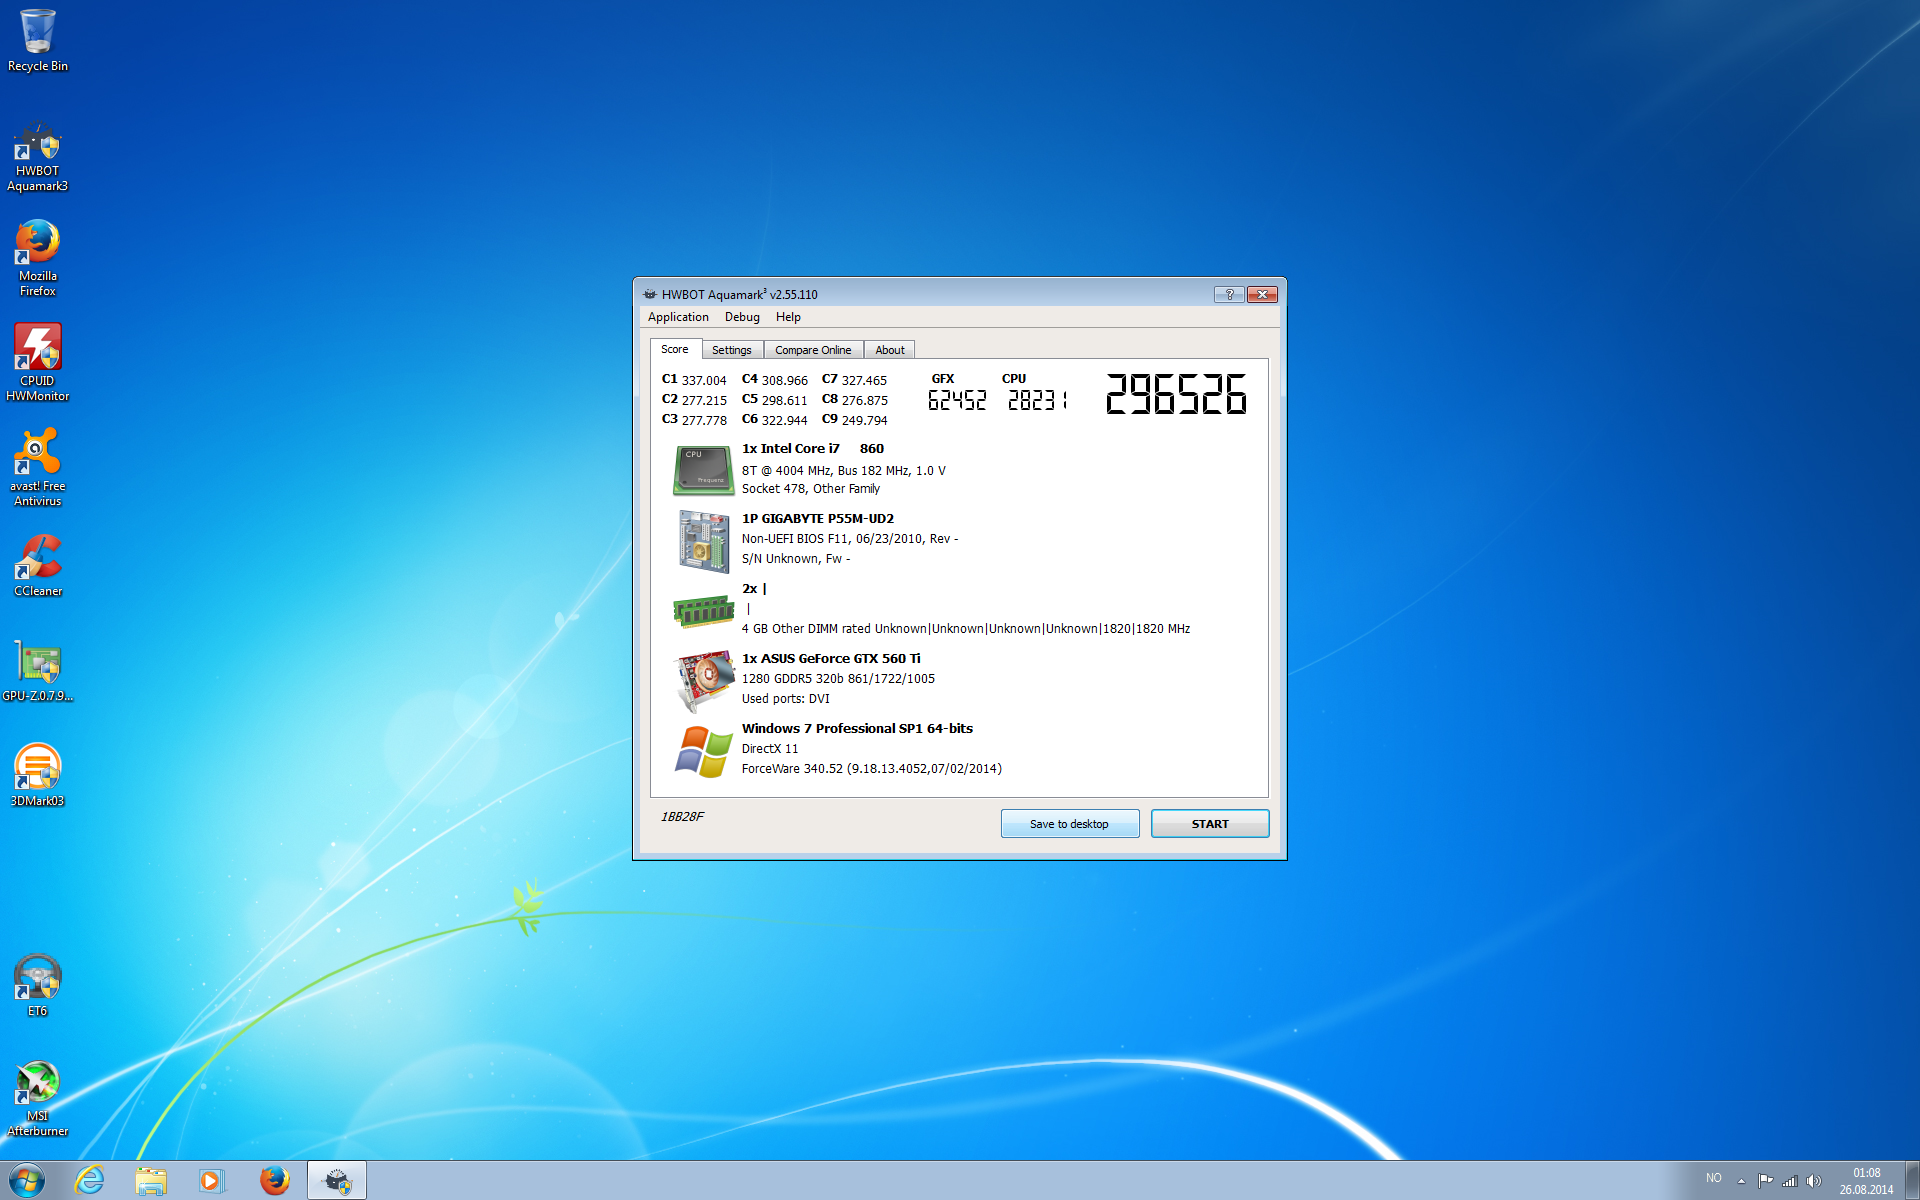Open the Action Center flag tray icon
The height and width of the screenshot is (1200, 1920).
click(1765, 1181)
